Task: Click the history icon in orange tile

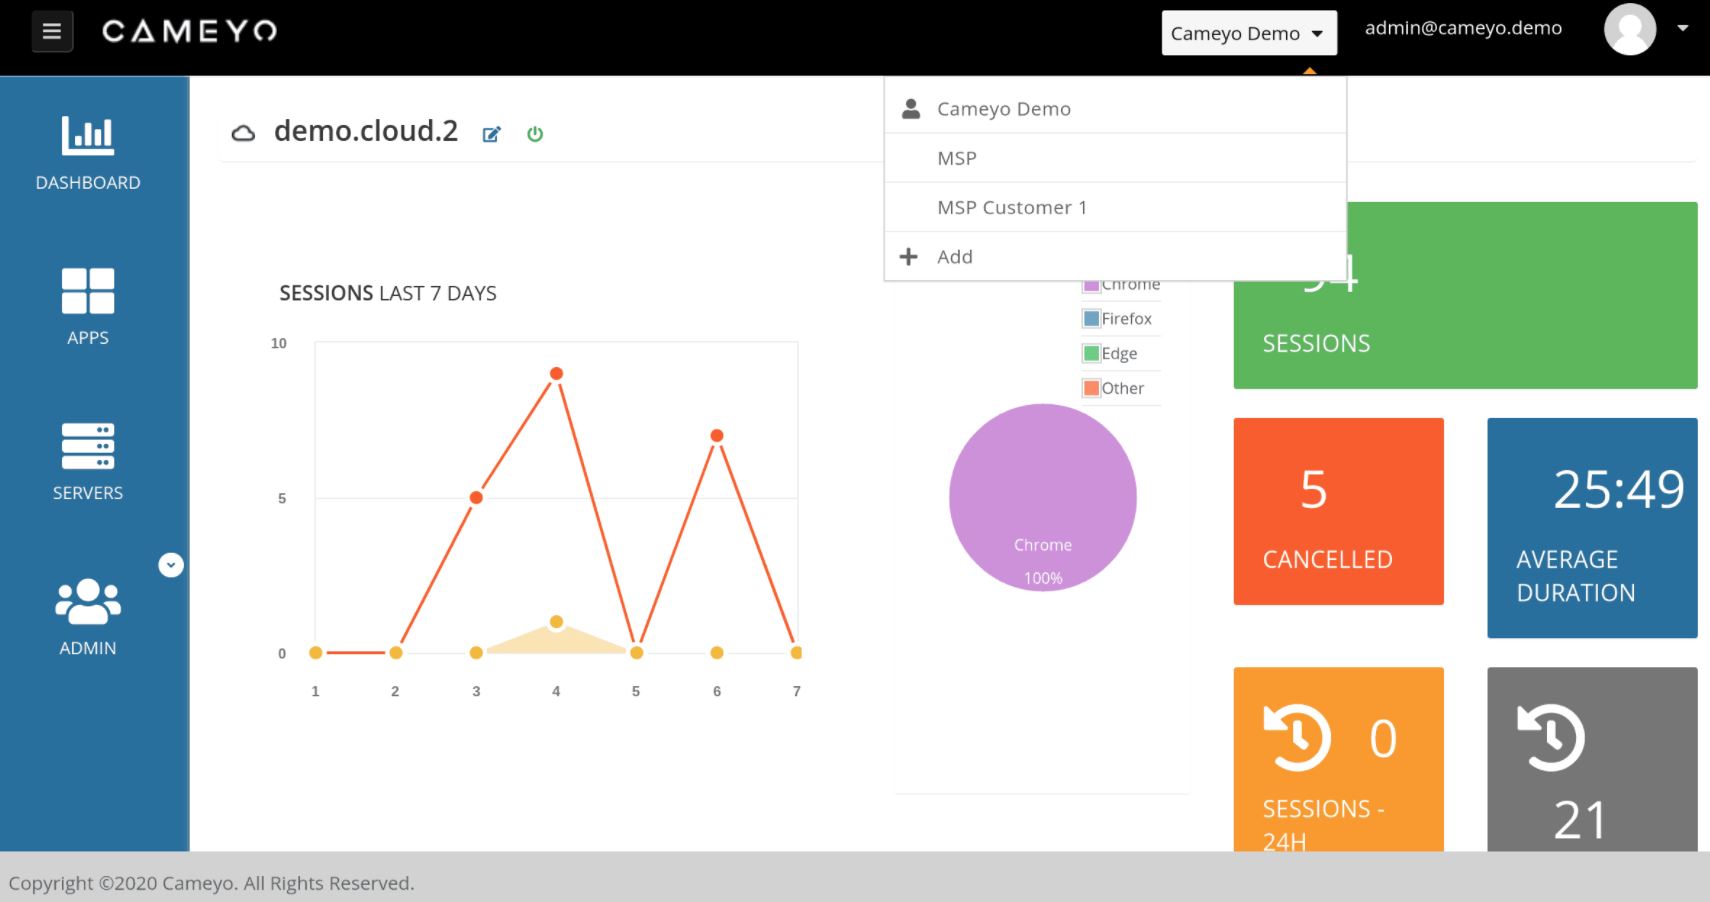Action: tap(1298, 738)
